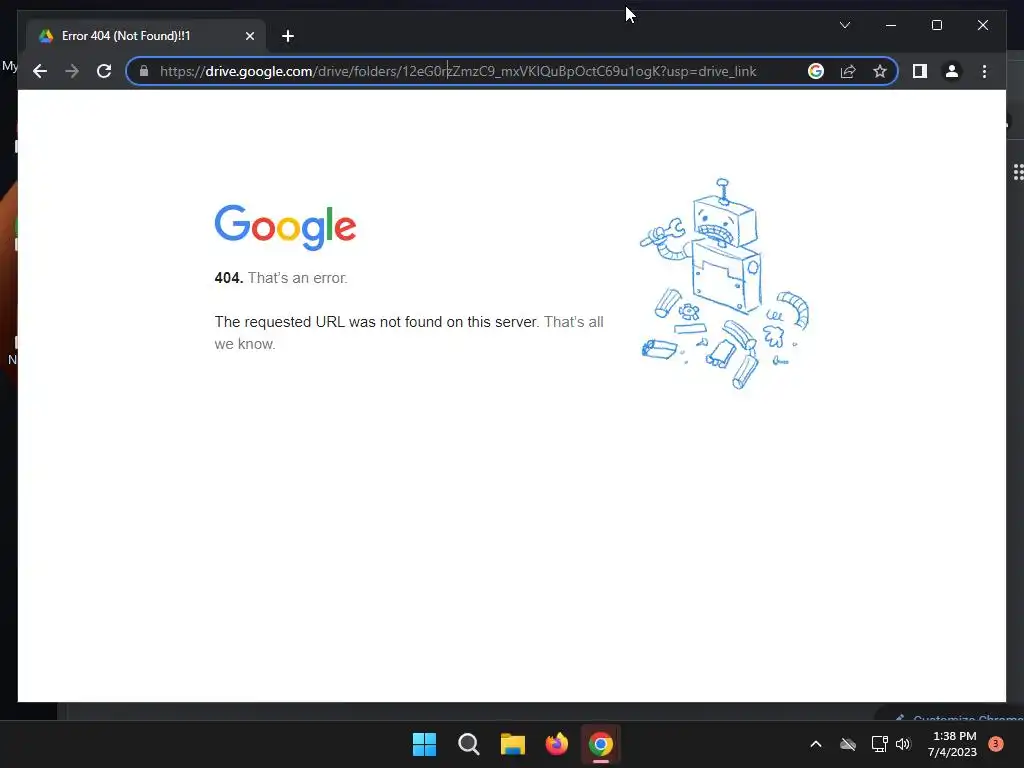
Task: Open the Chrome side panel
Action: tap(920, 71)
